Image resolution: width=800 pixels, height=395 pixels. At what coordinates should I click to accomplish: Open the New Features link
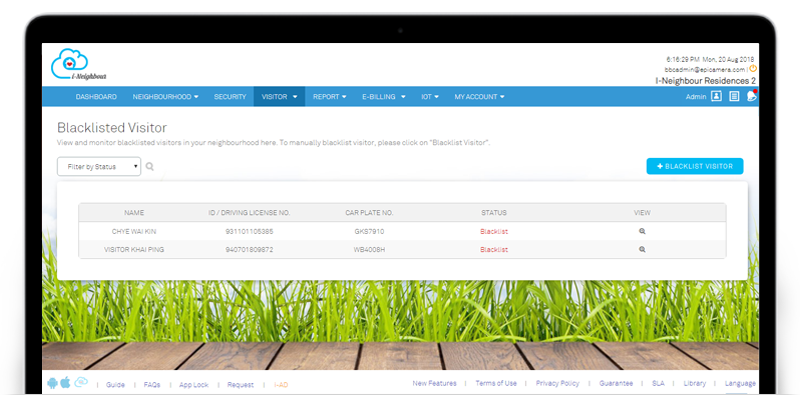click(x=434, y=383)
